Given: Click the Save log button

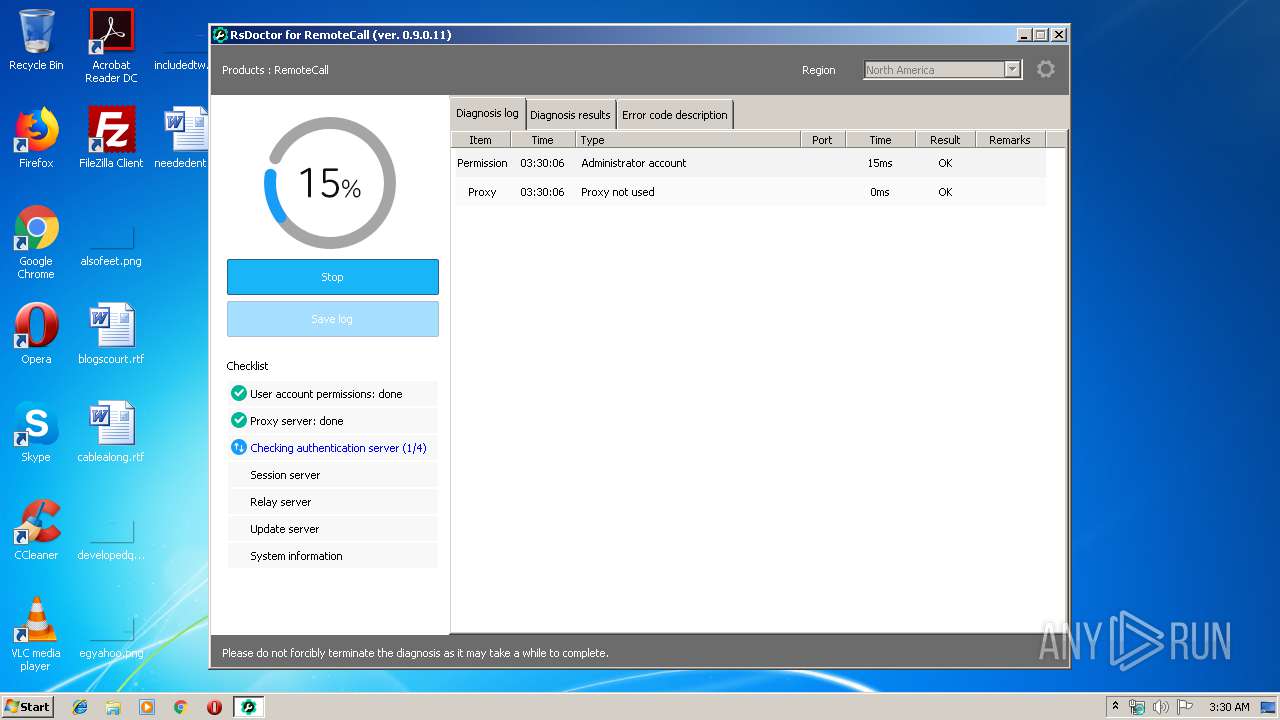Looking at the screenshot, I should coord(332,319).
